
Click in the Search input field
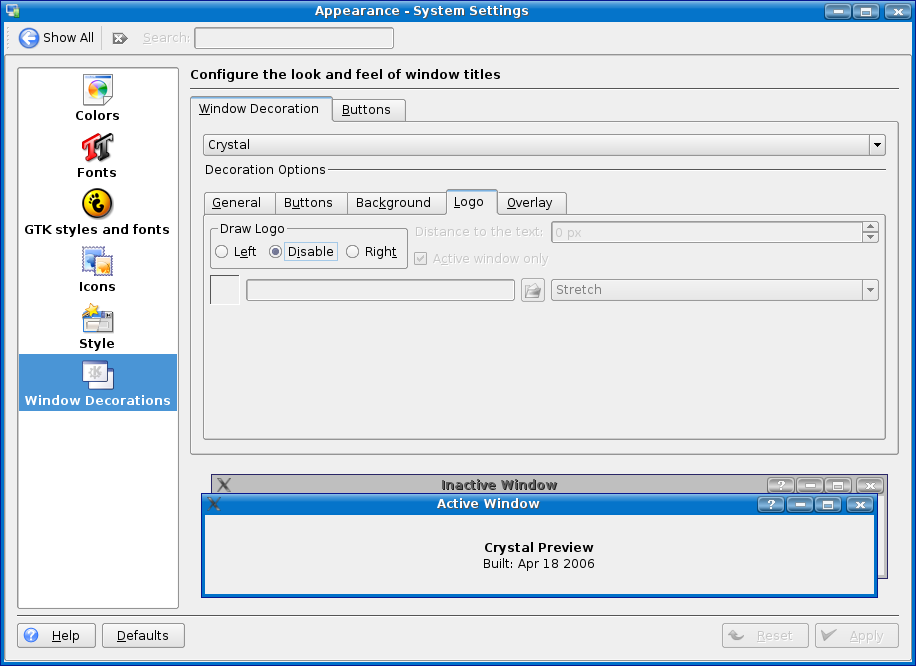click(x=293, y=38)
